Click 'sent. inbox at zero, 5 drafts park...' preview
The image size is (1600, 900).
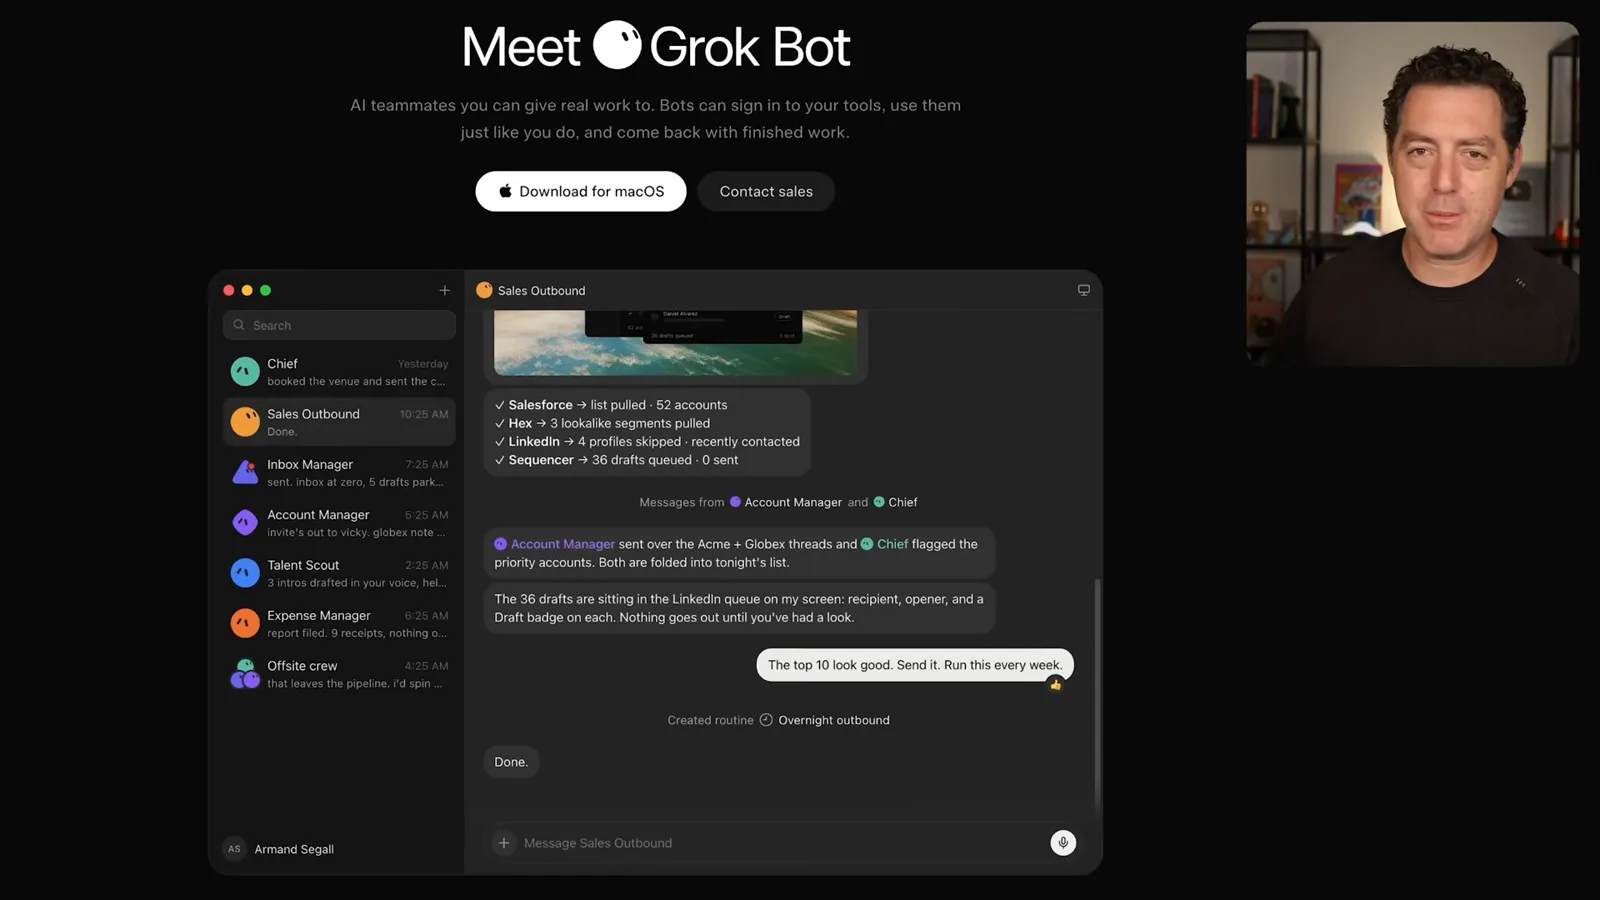[355, 482]
